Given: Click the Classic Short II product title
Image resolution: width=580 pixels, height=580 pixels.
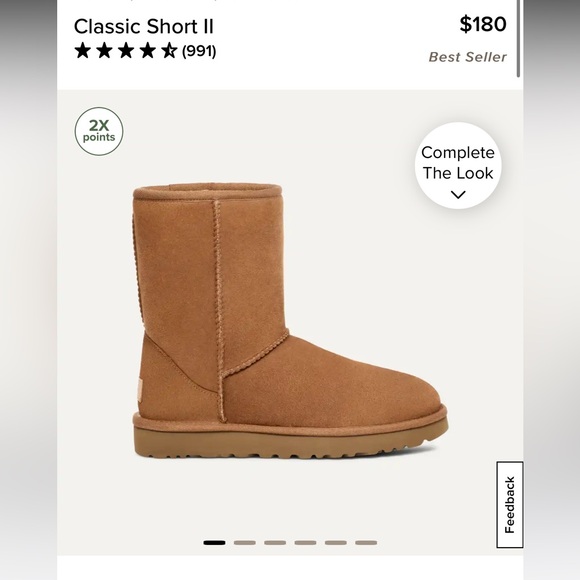Looking at the screenshot, I should click(144, 27).
